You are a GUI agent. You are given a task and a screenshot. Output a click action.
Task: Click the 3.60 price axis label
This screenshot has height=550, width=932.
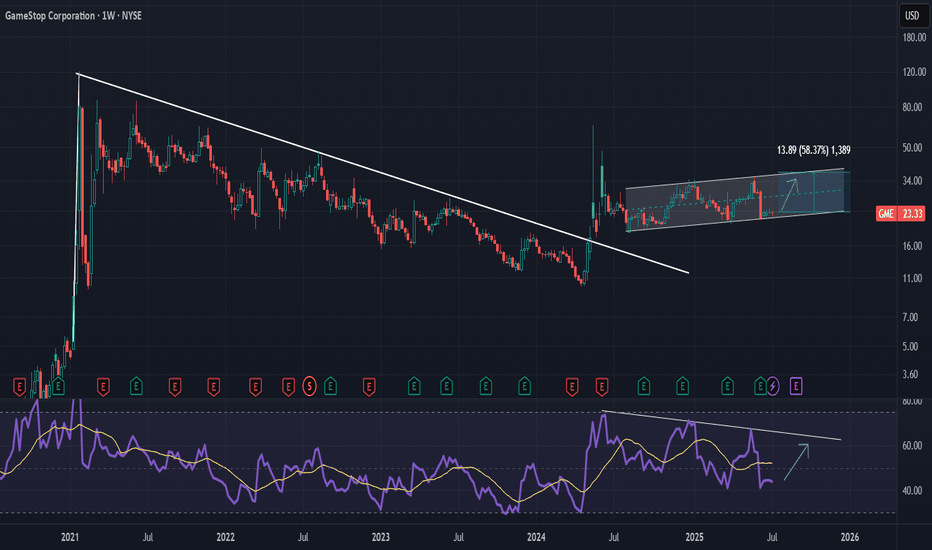pos(911,374)
